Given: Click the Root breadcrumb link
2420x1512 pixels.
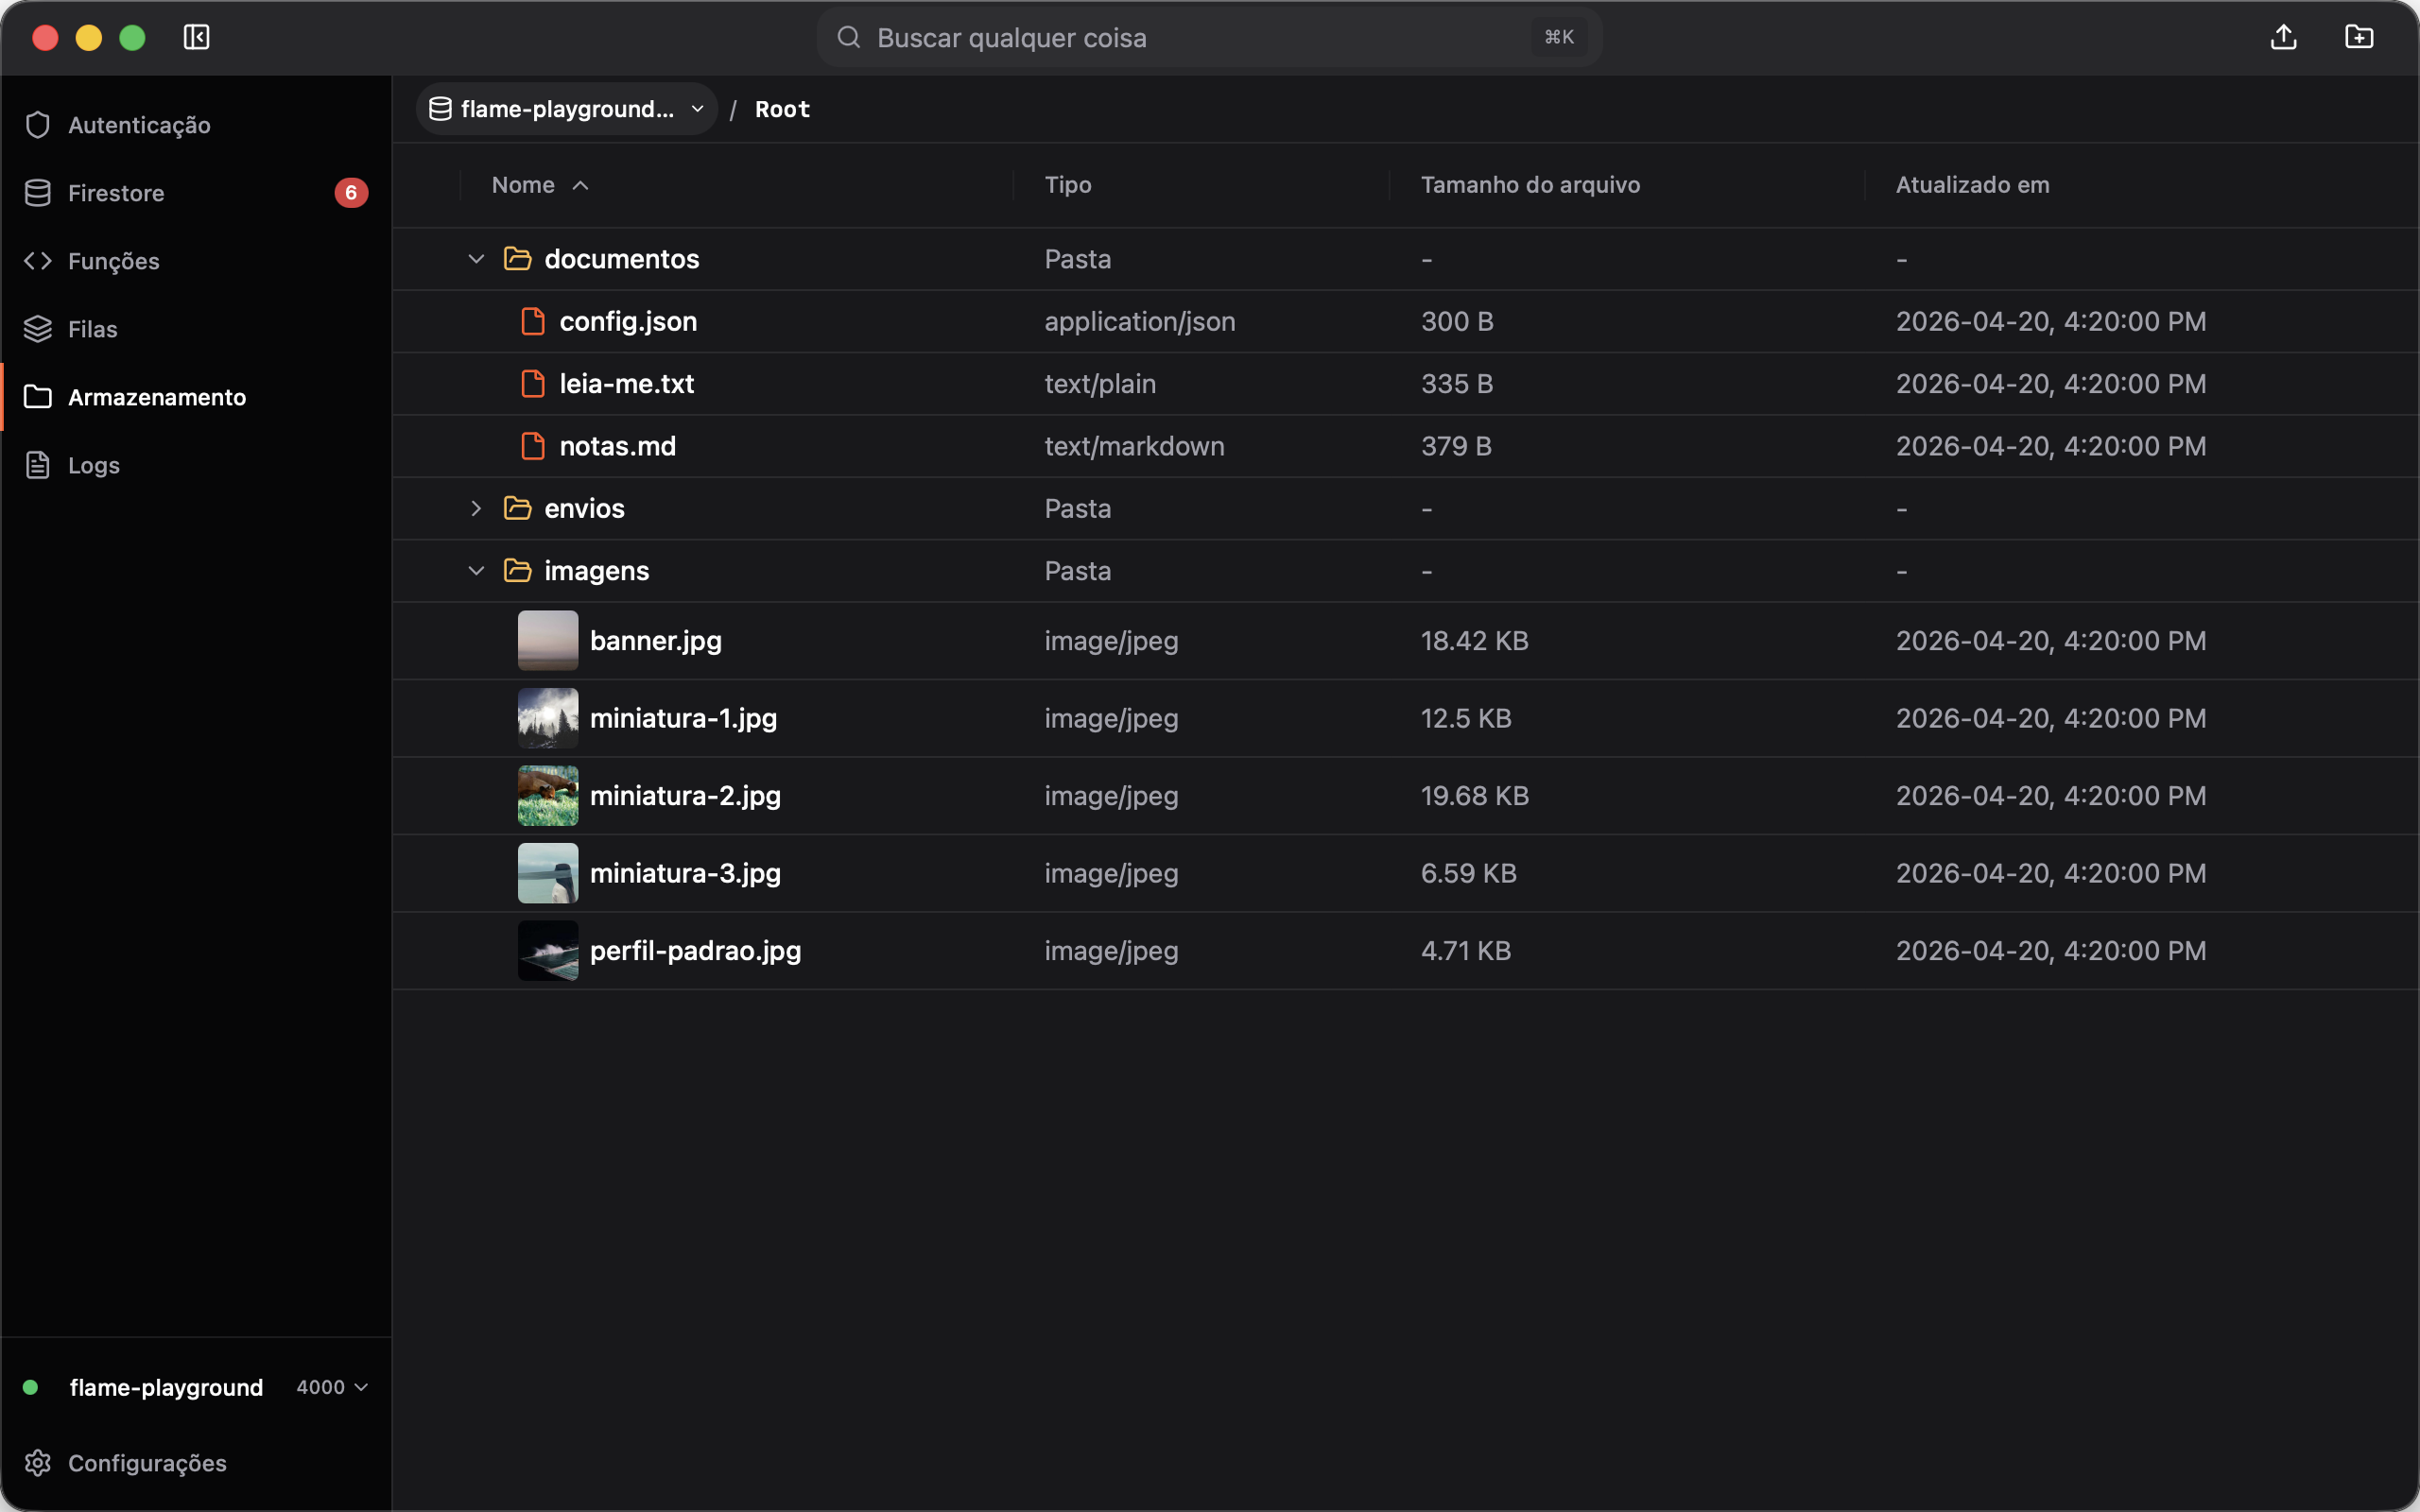Looking at the screenshot, I should [x=783, y=109].
